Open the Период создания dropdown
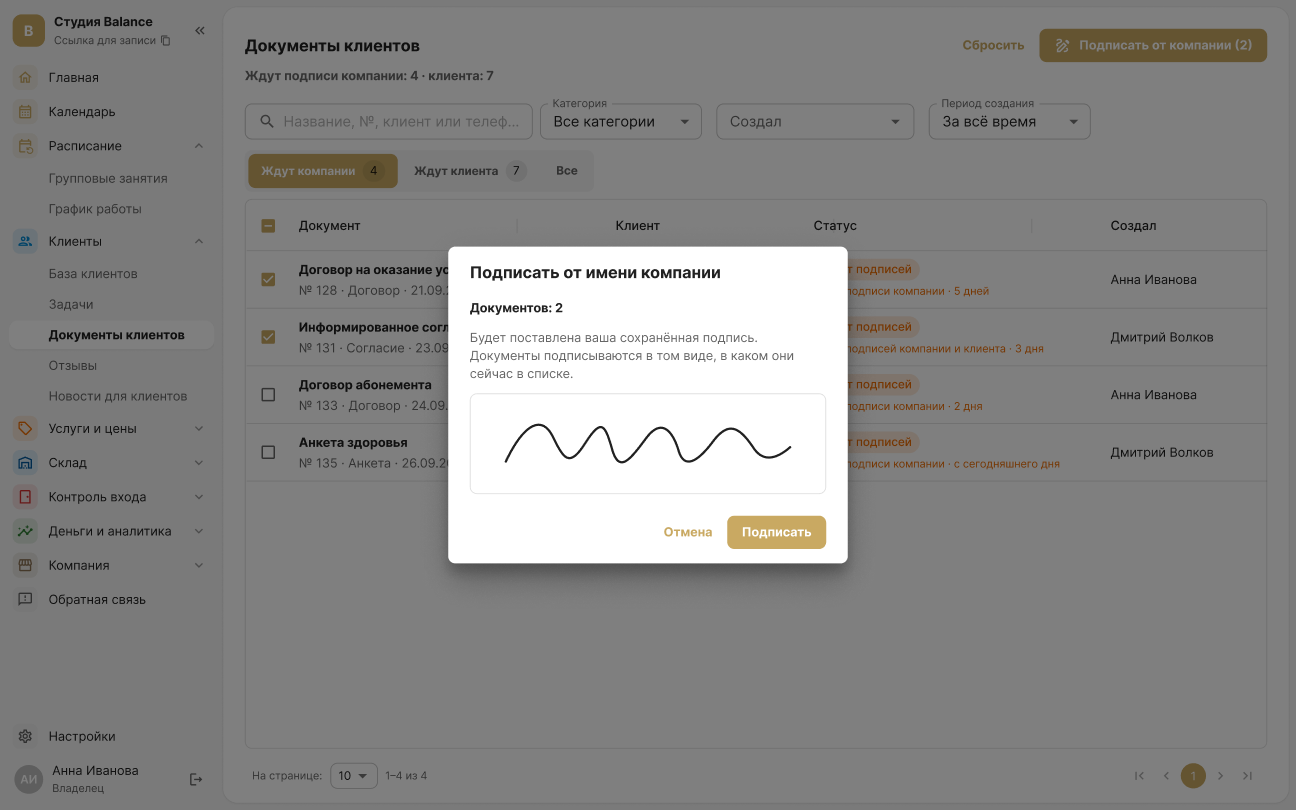The width and height of the screenshot is (1296, 810). tap(1010, 121)
